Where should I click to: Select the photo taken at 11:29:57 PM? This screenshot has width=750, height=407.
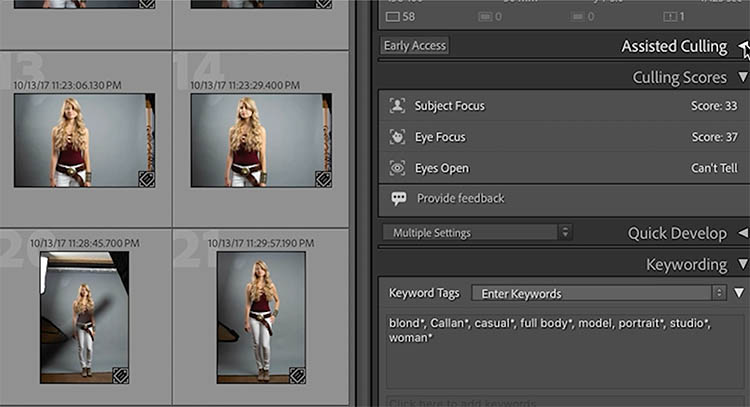pos(261,316)
